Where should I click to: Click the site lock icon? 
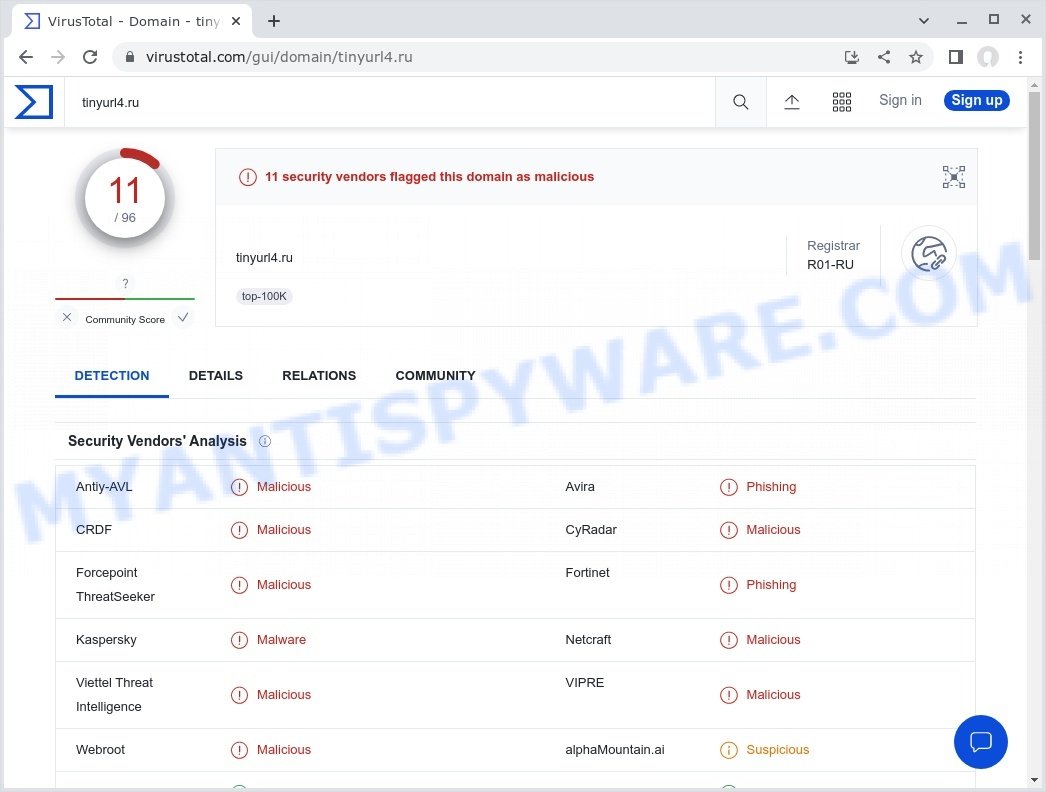click(x=130, y=57)
